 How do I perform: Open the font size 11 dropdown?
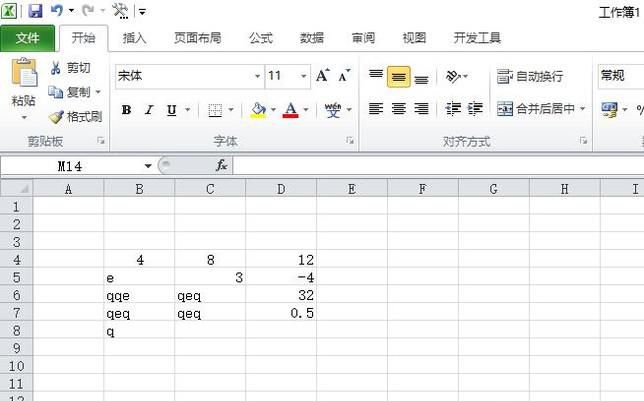(x=304, y=76)
